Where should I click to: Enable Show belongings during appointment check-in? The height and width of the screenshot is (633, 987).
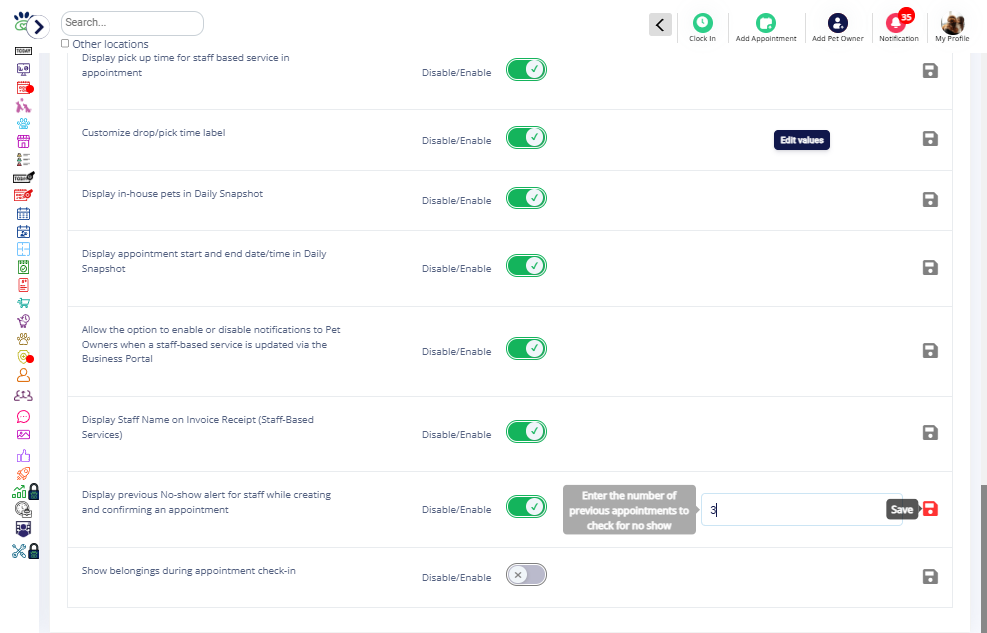526,574
